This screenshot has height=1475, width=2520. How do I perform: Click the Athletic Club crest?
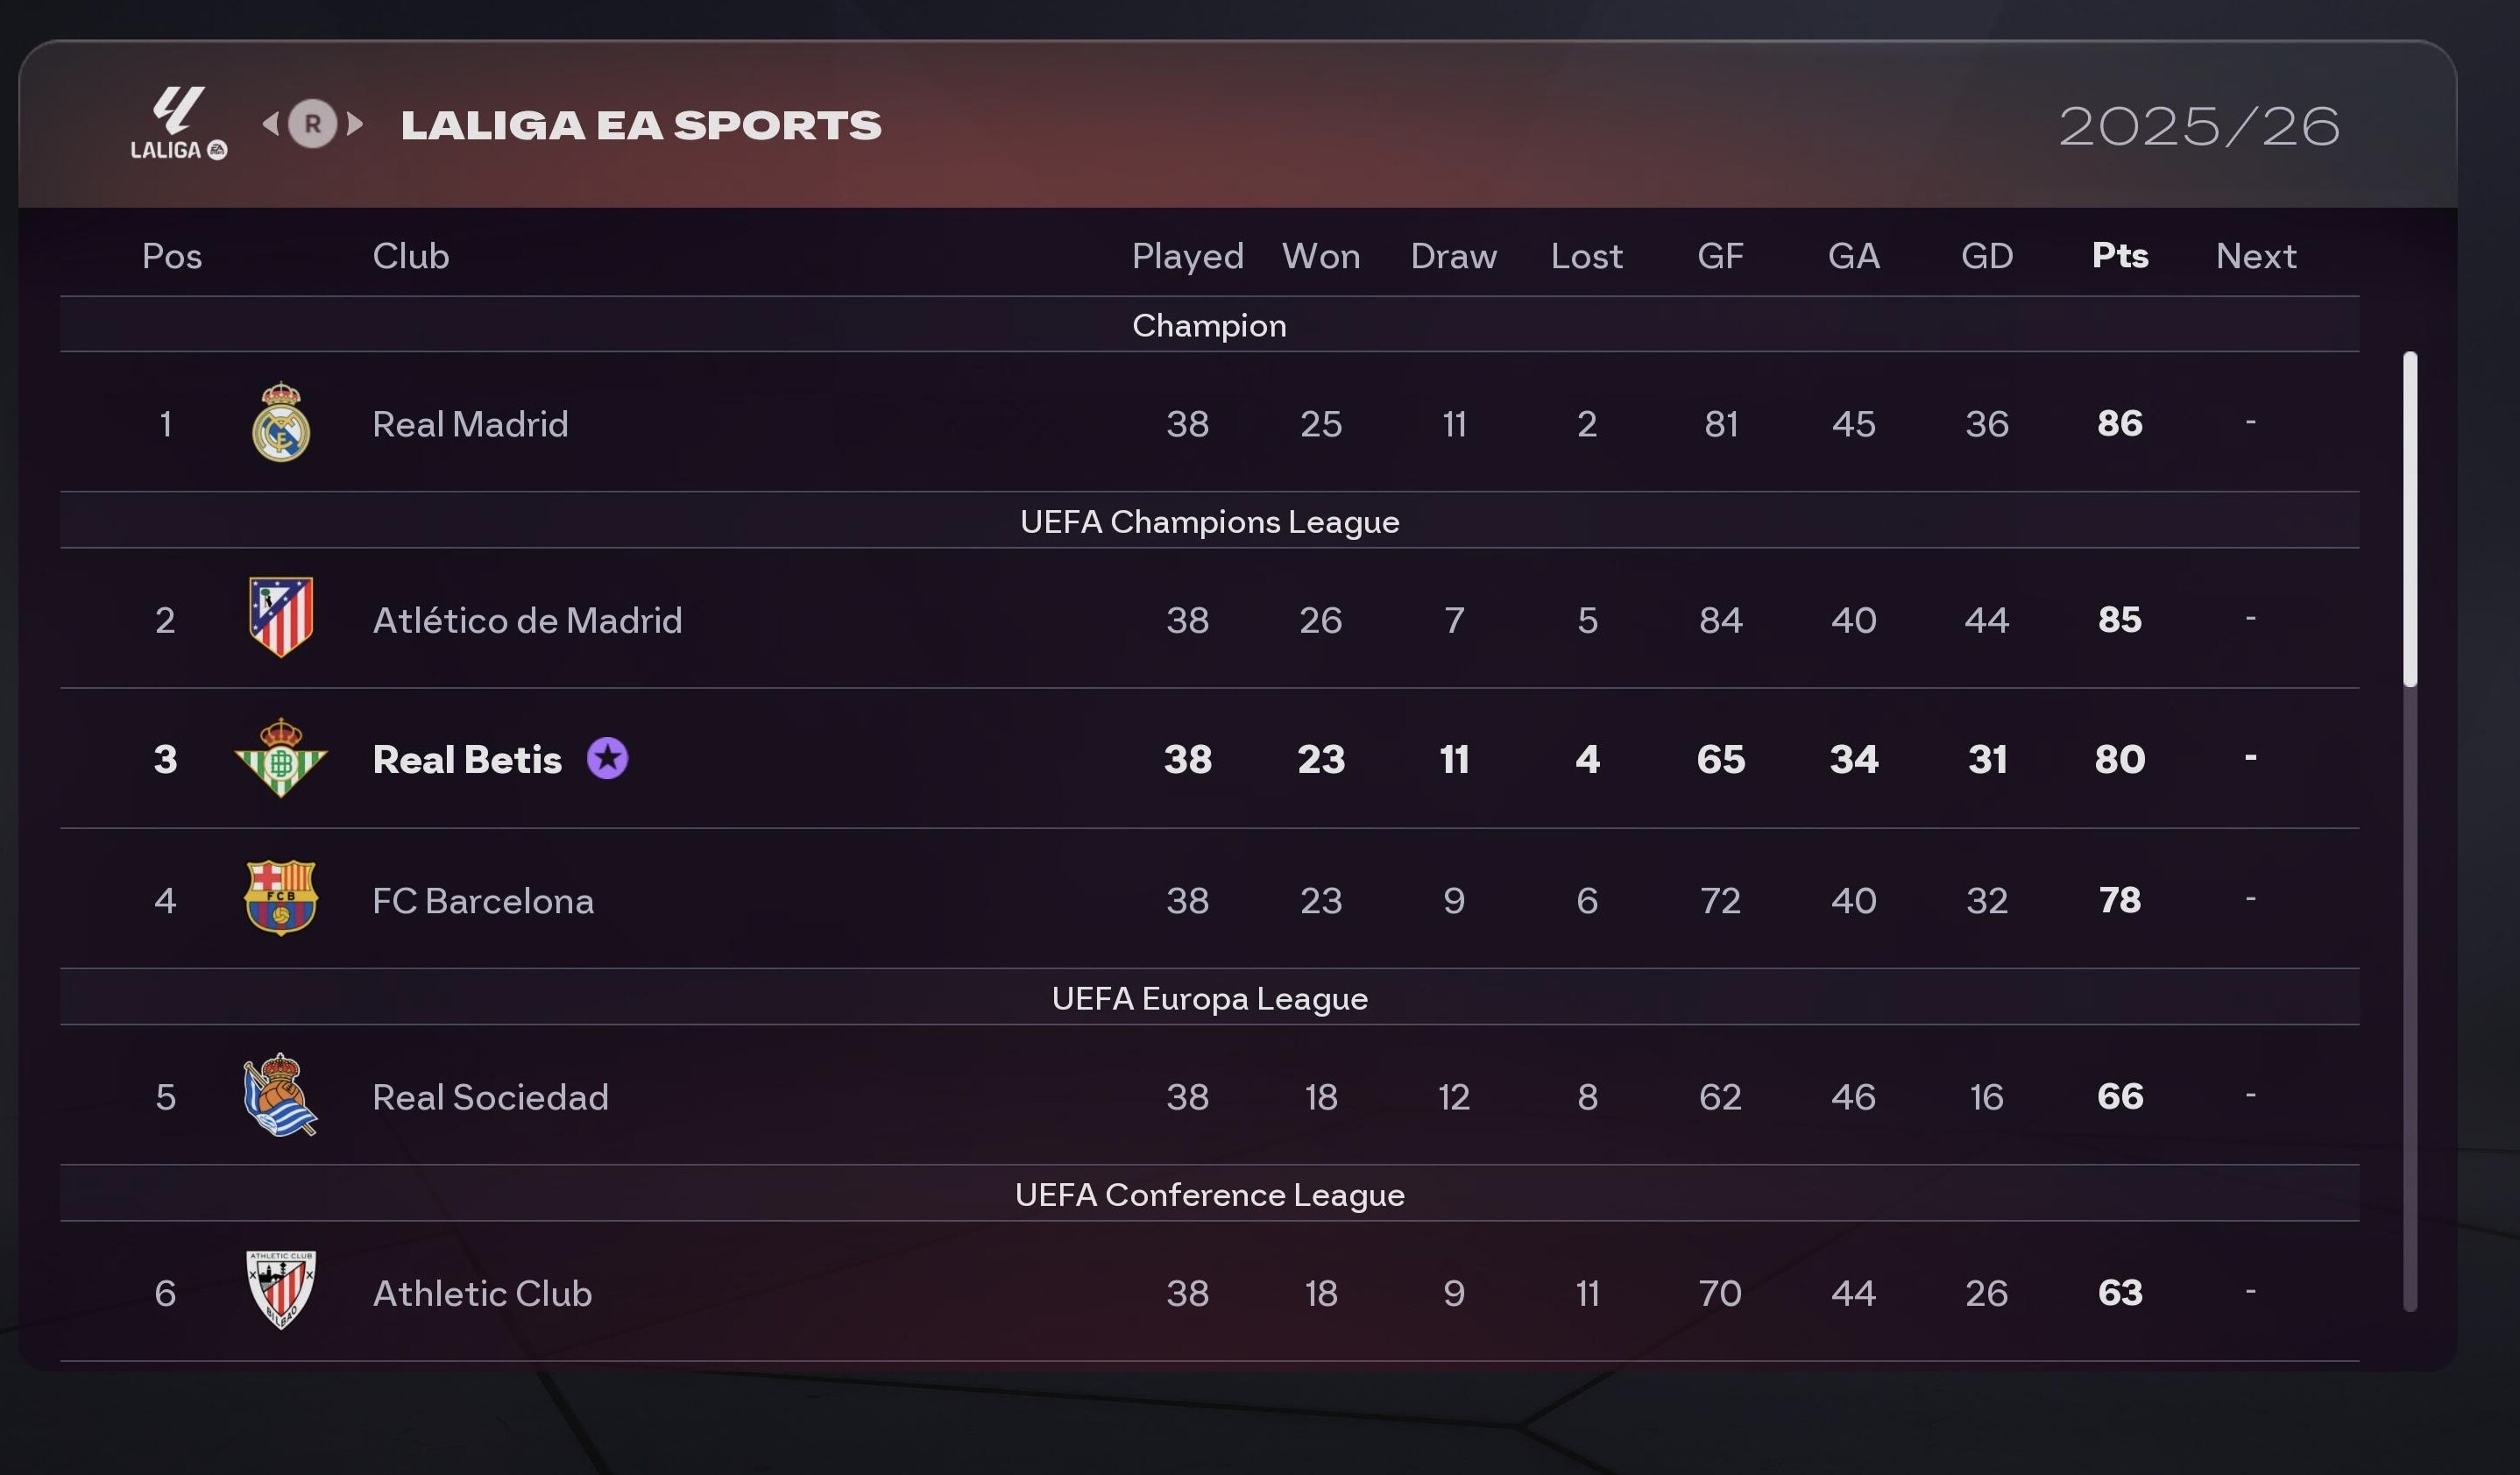point(281,1290)
